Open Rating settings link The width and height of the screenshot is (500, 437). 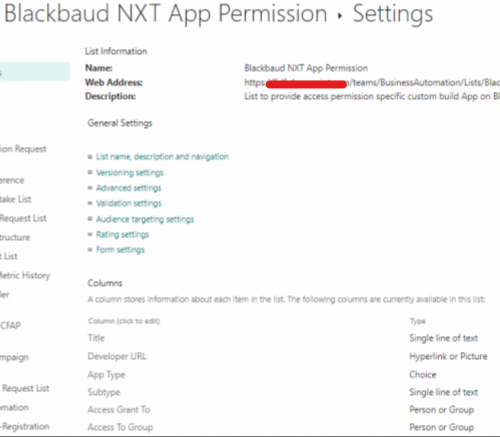point(122,234)
